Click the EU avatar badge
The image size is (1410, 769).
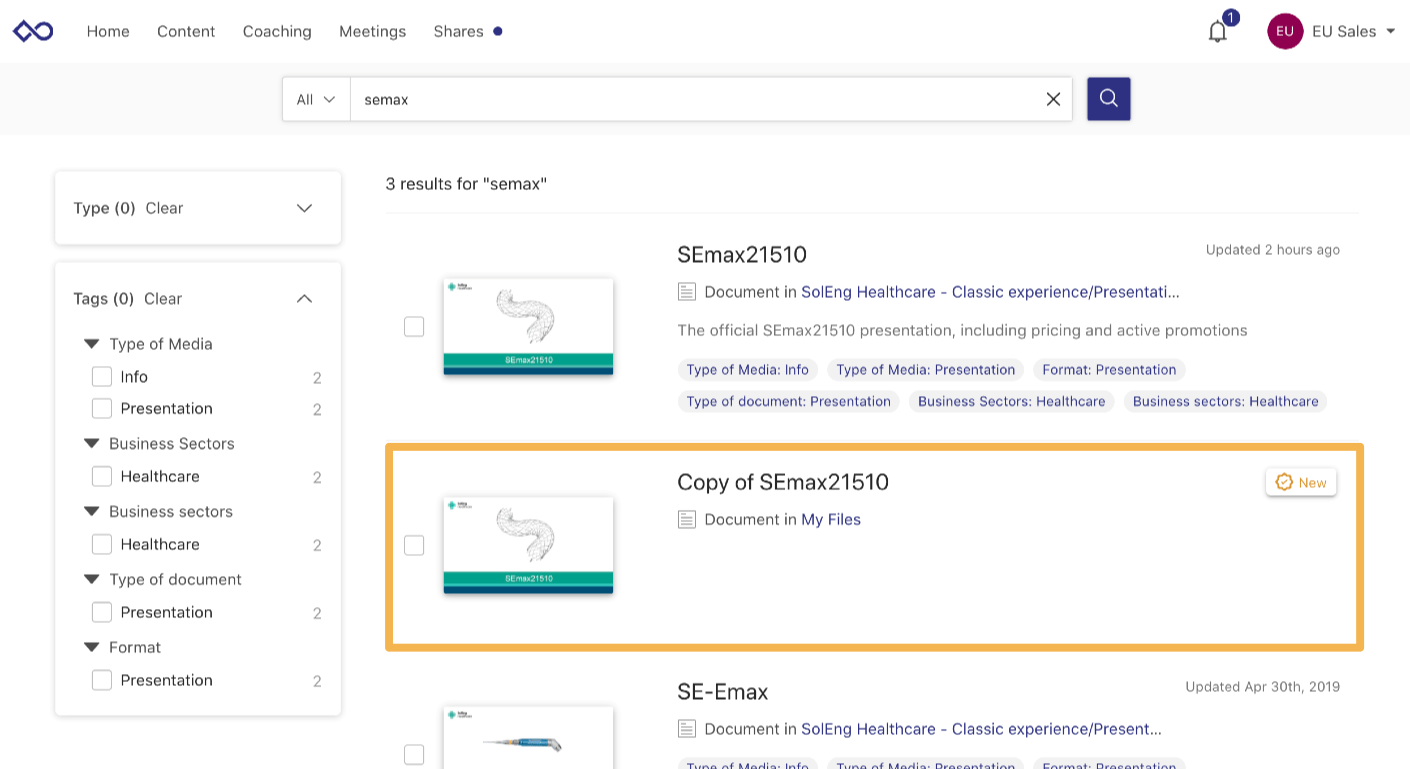tap(1284, 31)
